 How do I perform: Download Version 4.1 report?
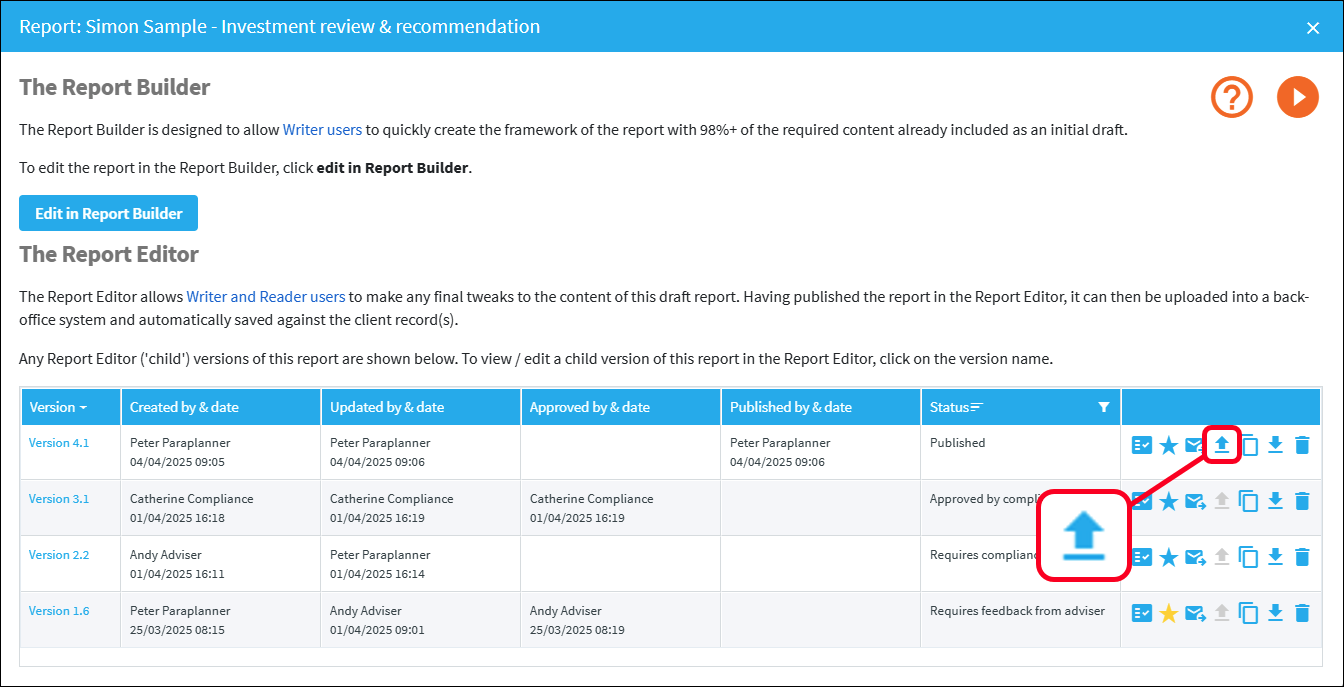(1275, 445)
